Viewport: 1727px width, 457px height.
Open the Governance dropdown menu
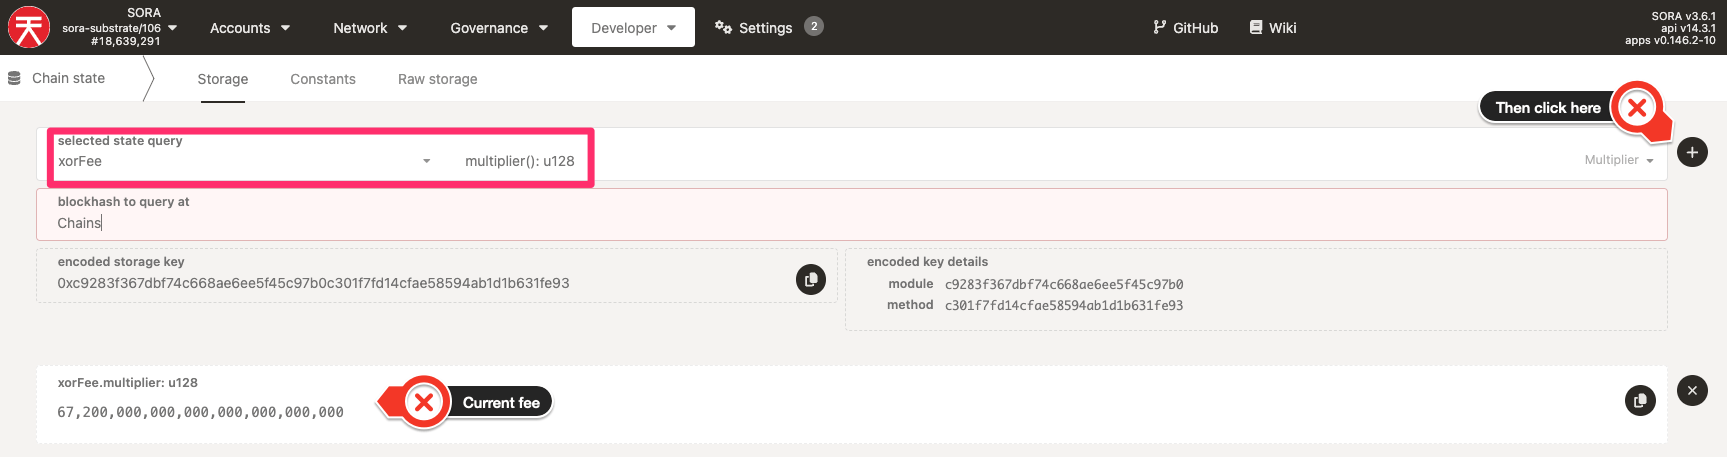pyautogui.click(x=499, y=28)
